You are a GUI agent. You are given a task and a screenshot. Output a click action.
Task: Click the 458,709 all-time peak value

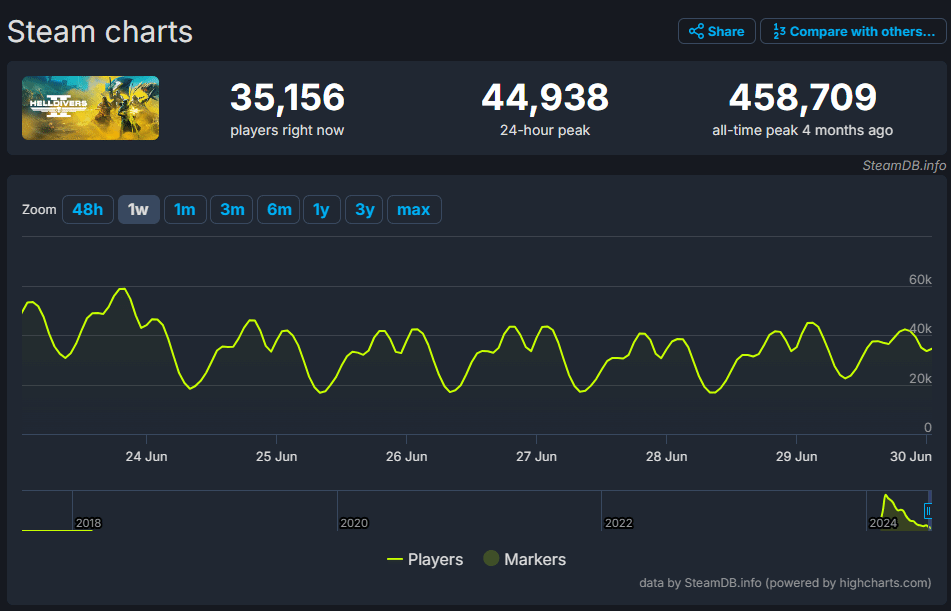(x=802, y=97)
